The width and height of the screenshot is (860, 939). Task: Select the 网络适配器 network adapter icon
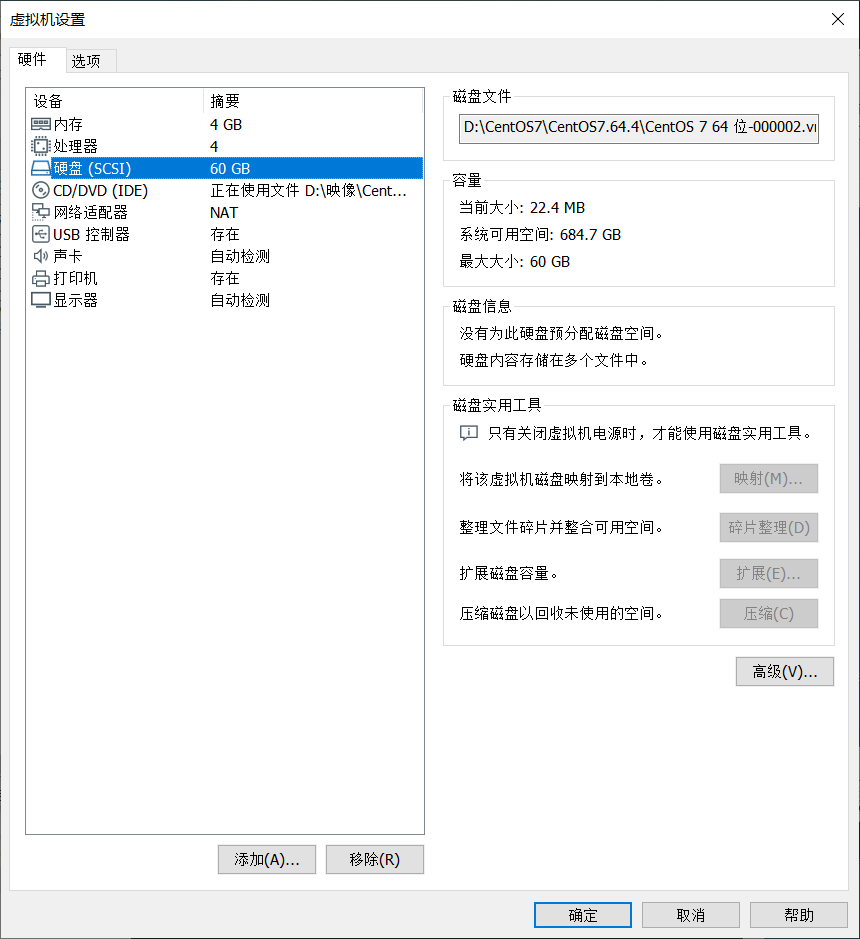[x=41, y=212]
